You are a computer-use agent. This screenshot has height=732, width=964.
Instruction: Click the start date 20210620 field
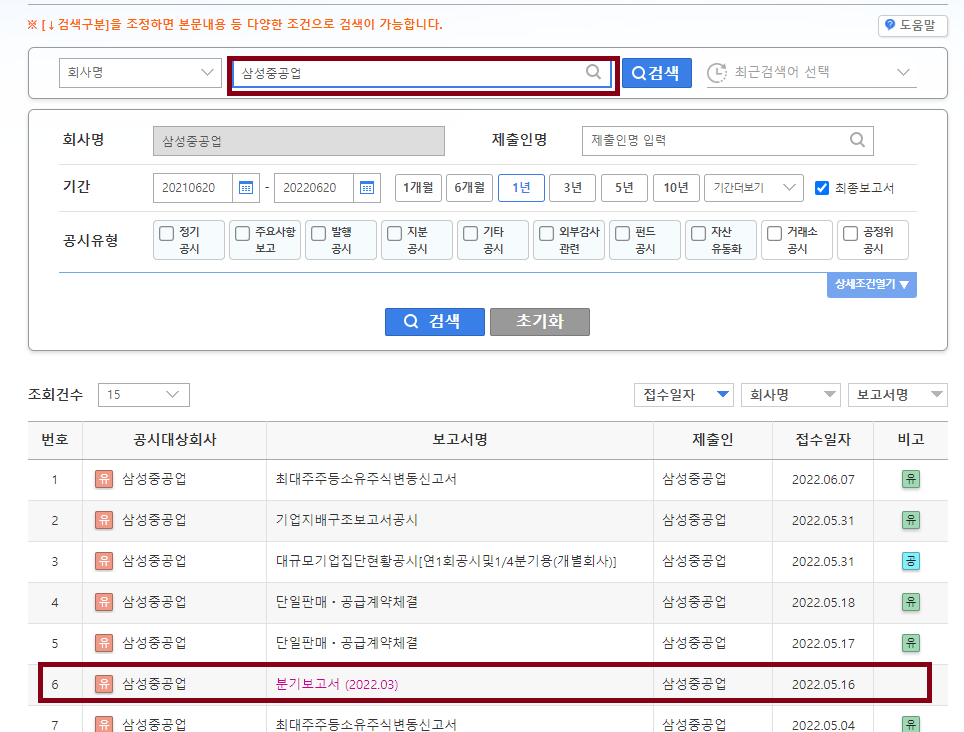click(193, 187)
